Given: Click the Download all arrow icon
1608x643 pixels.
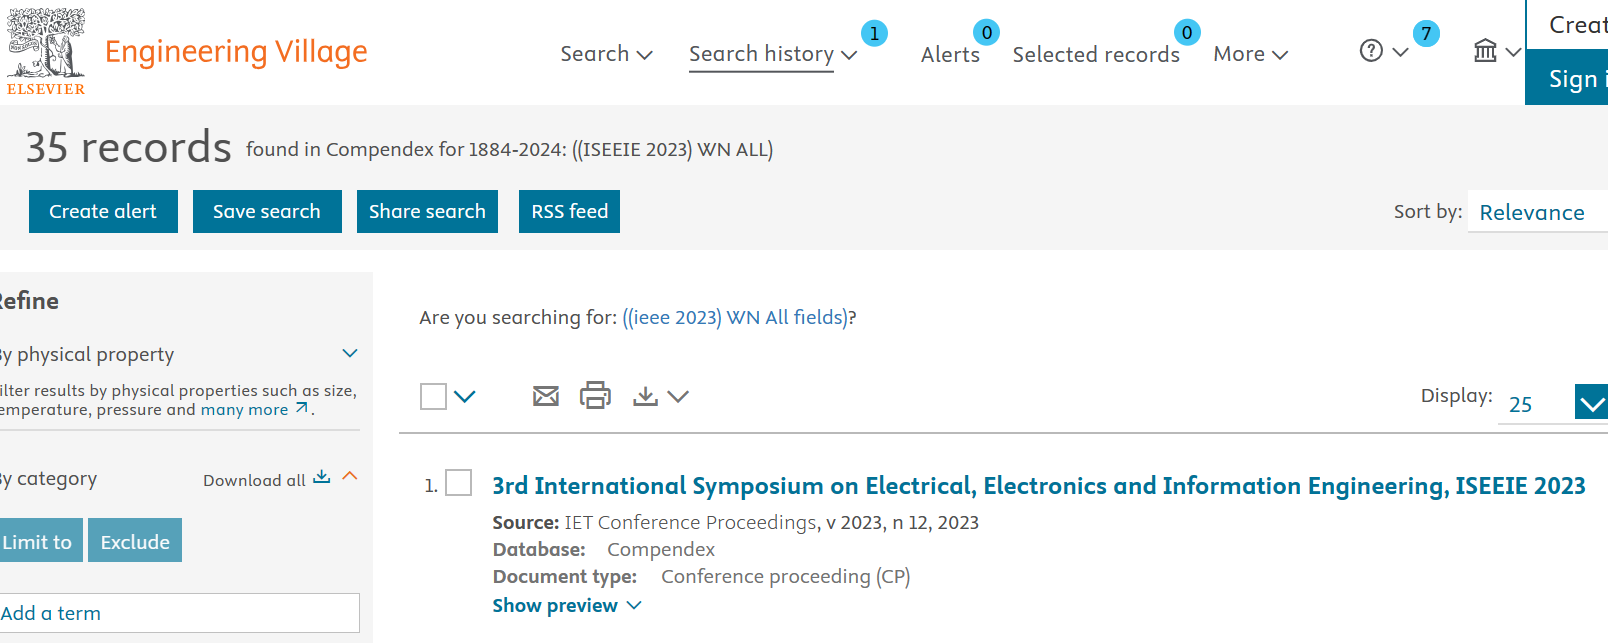Looking at the screenshot, I should (x=321, y=477).
